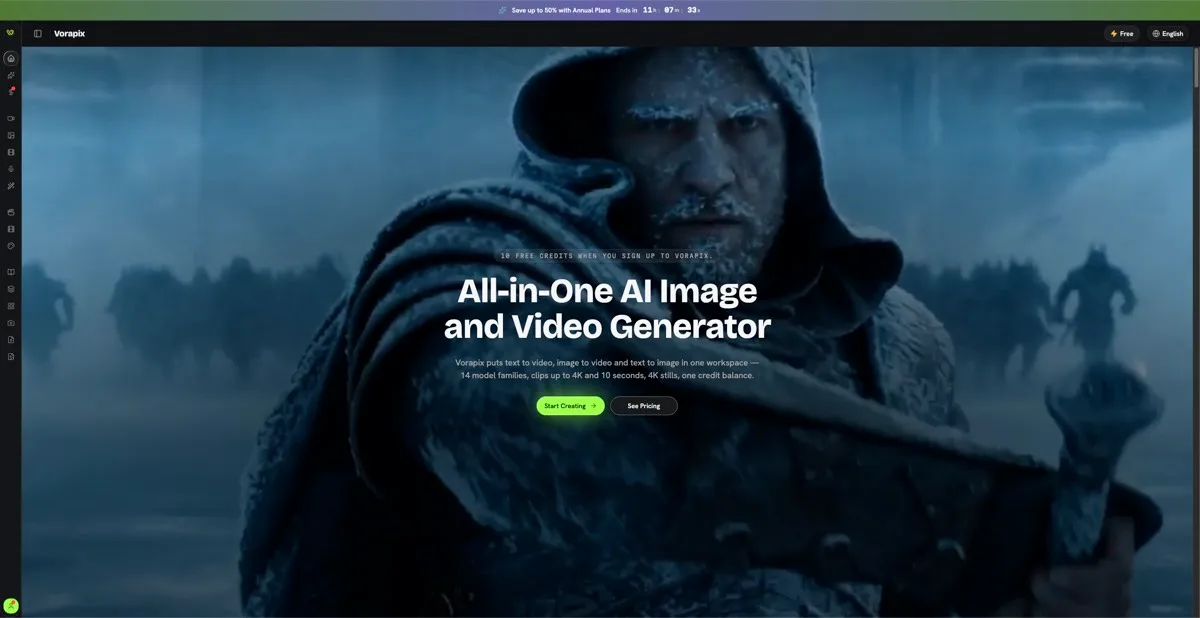The width and height of the screenshot is (1200, 618).
Task: Click the magic wand icon in the sidebar
Action: point(11,186)
